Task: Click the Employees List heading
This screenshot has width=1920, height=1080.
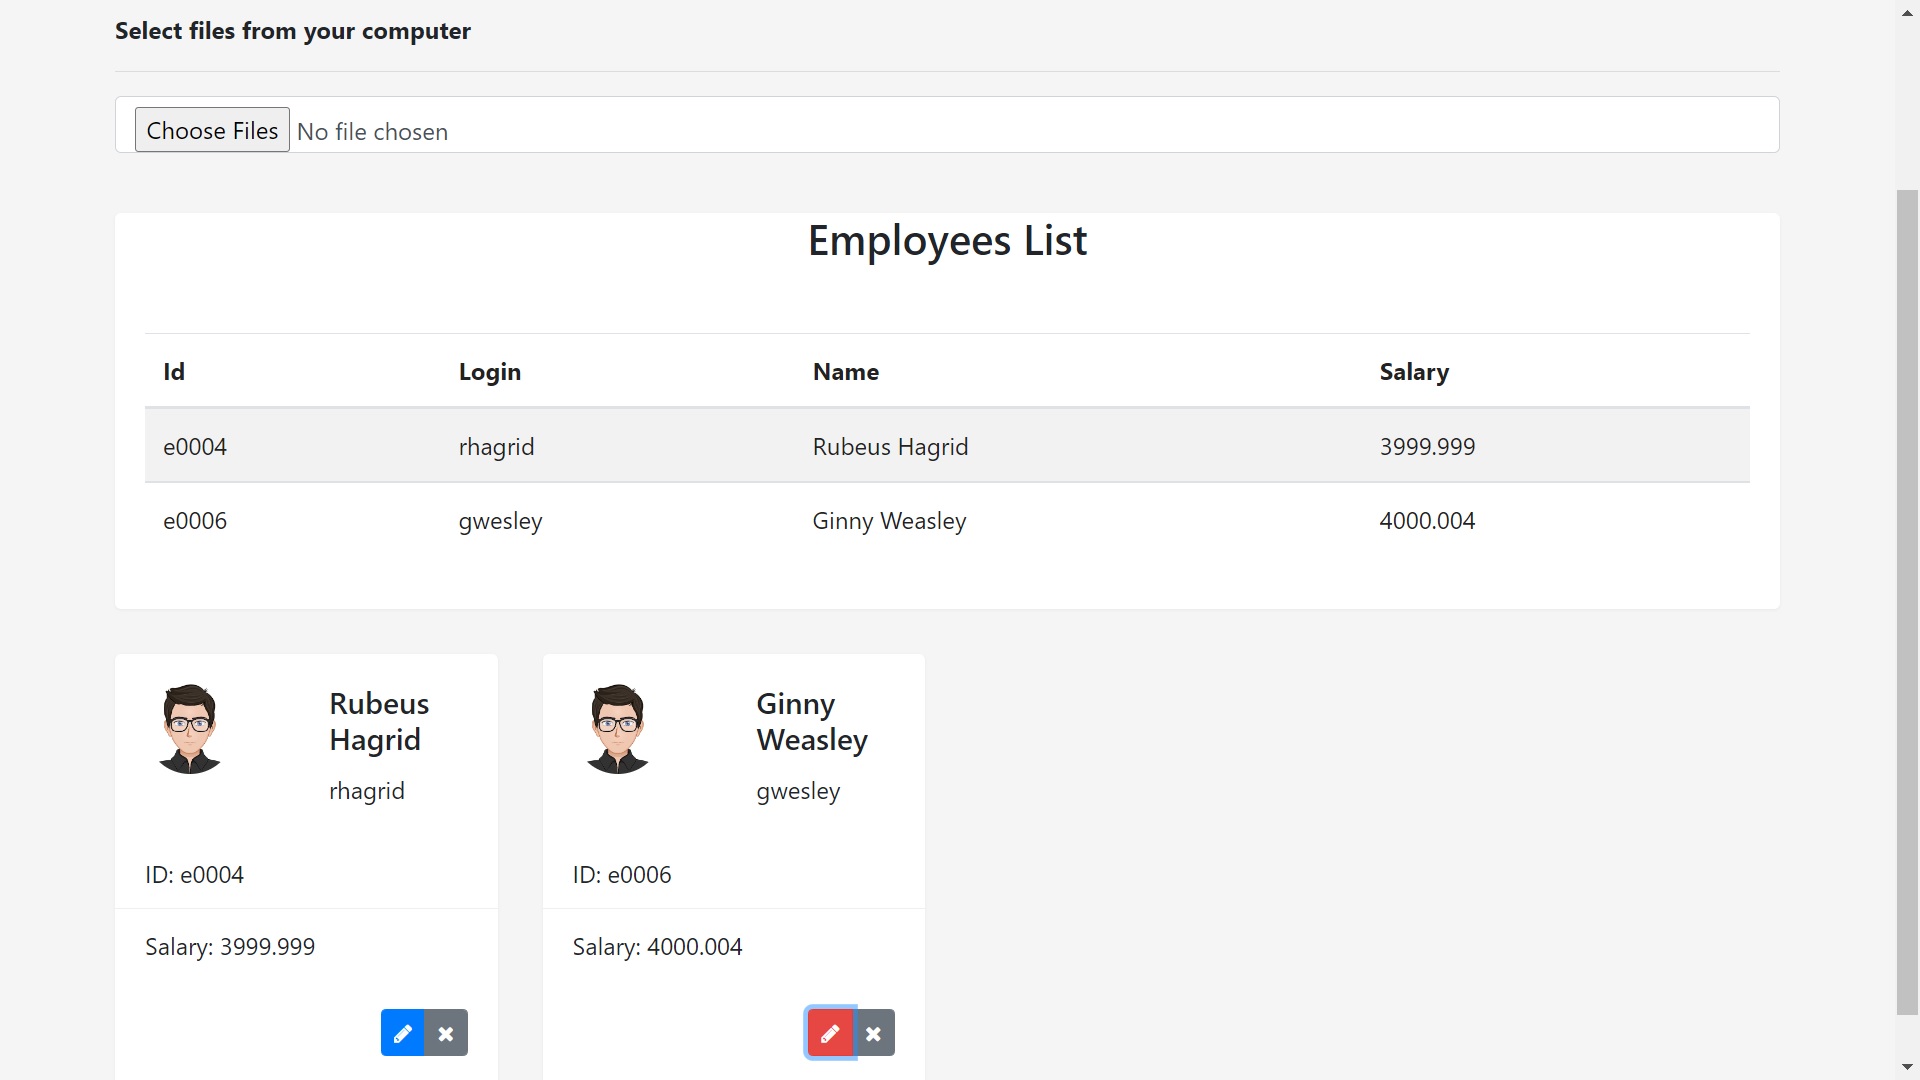Action: point(947,240)
